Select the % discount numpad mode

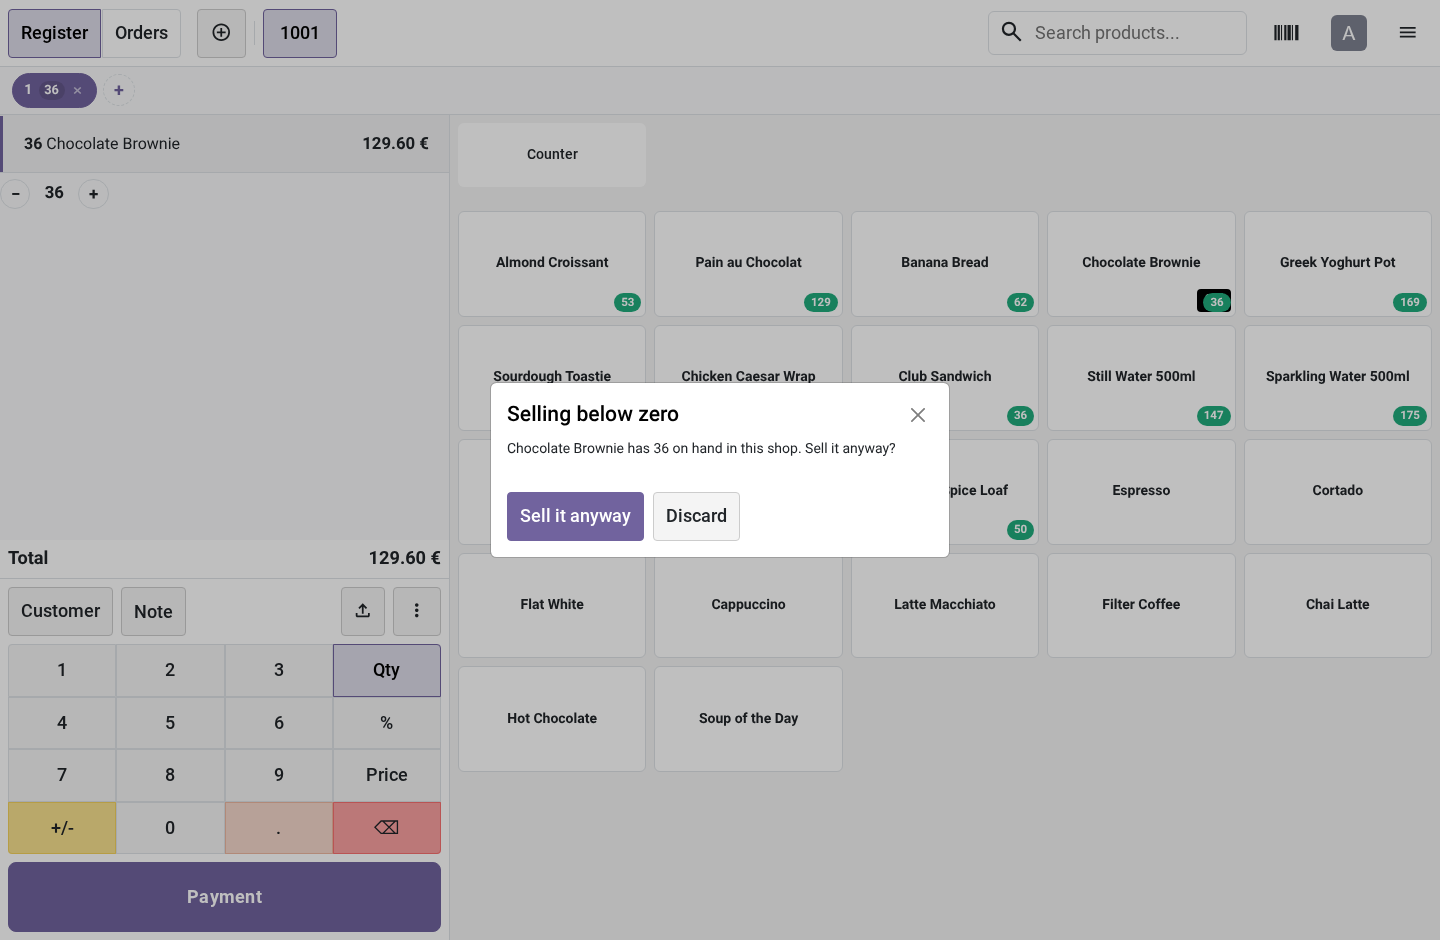point(387,723)
